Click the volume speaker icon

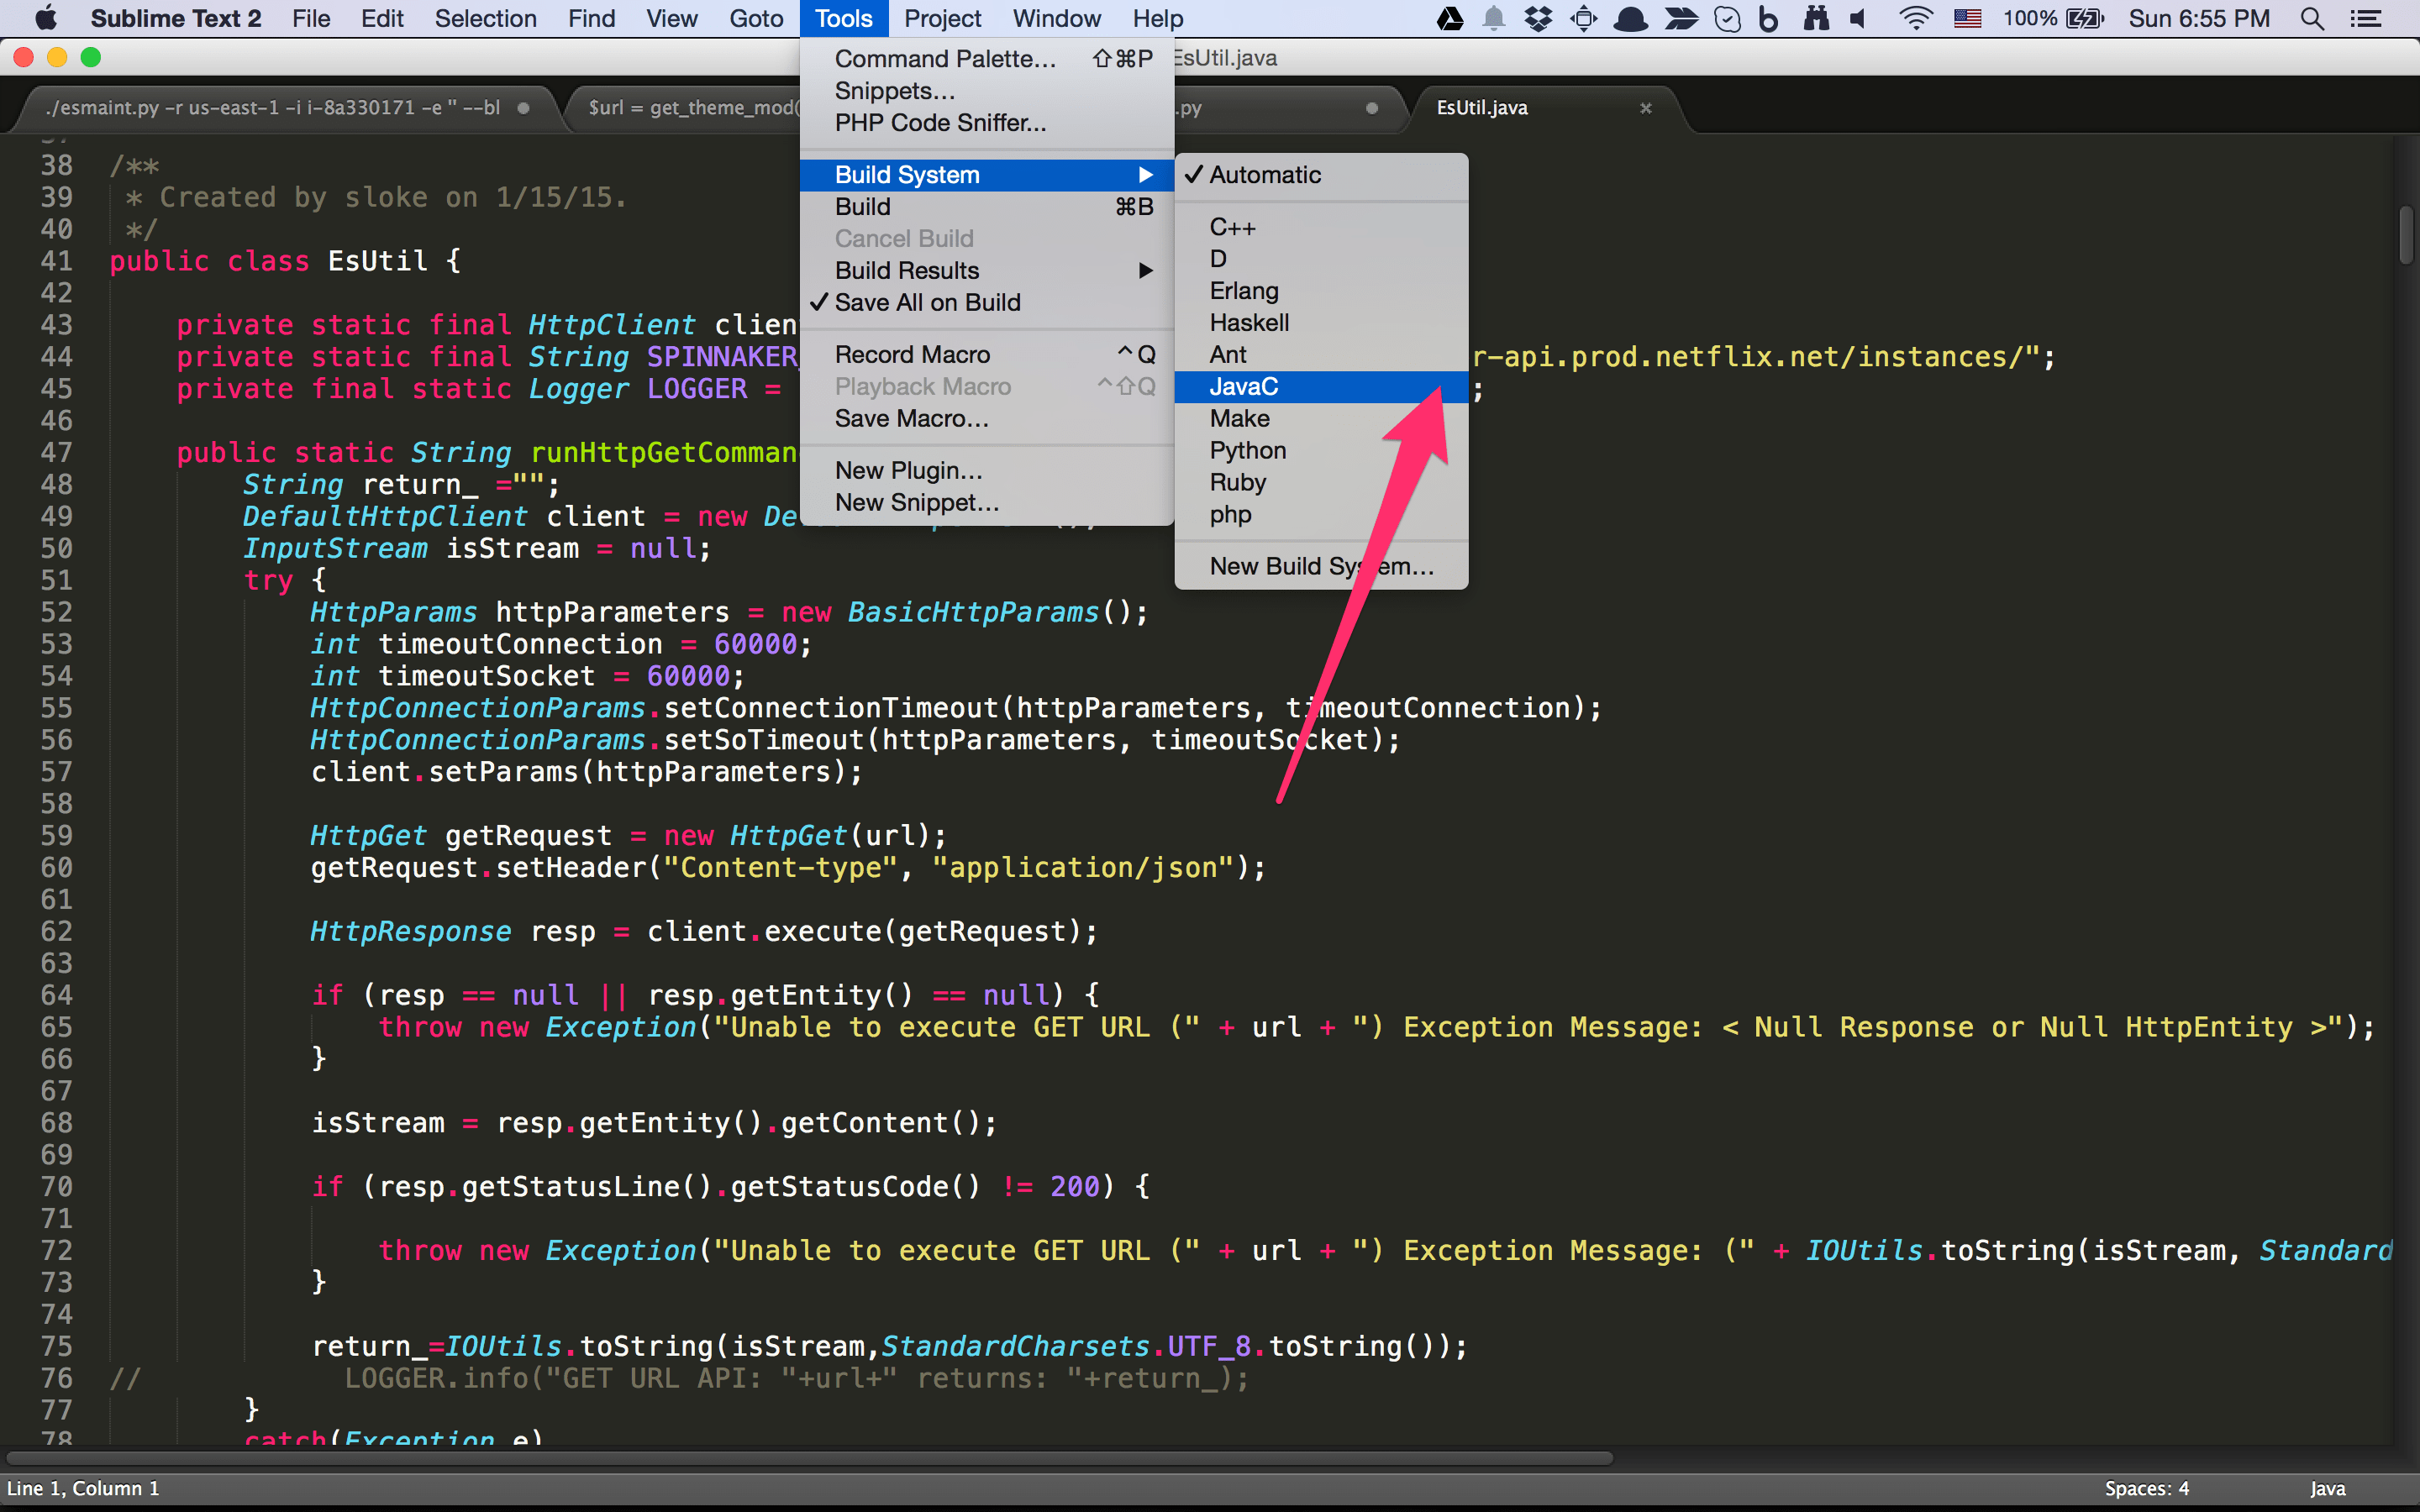[x=1859, y=18]
